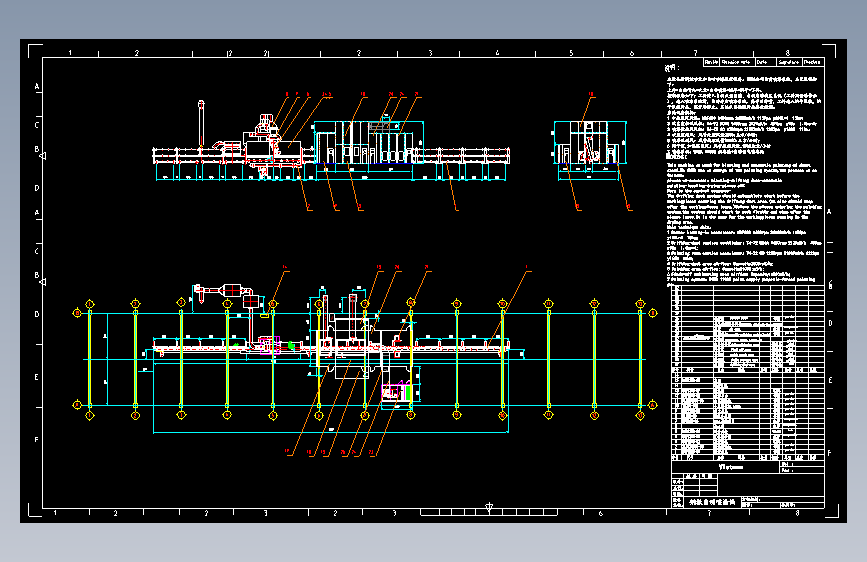Click the Chinese drawing title in the title block
The image size is (867, 562).
point(712,502)
